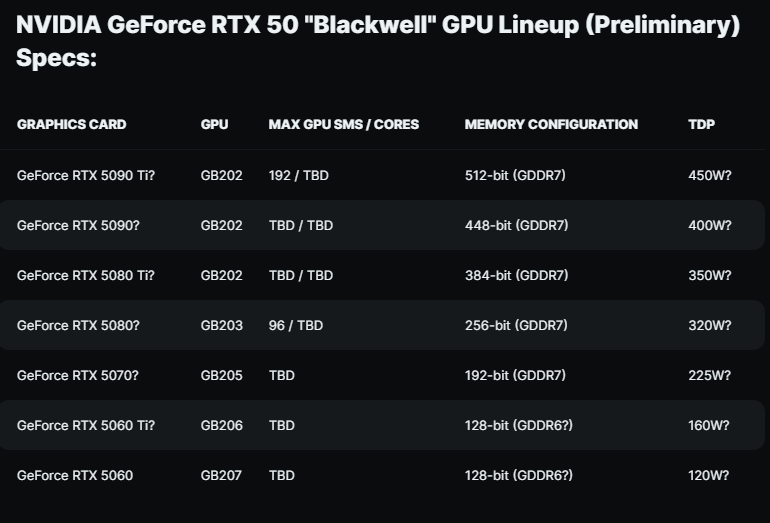Select the GeForce RTX 5060 row name
The width and height of the screenshot is (770, 523).
(x=75, y=475)
